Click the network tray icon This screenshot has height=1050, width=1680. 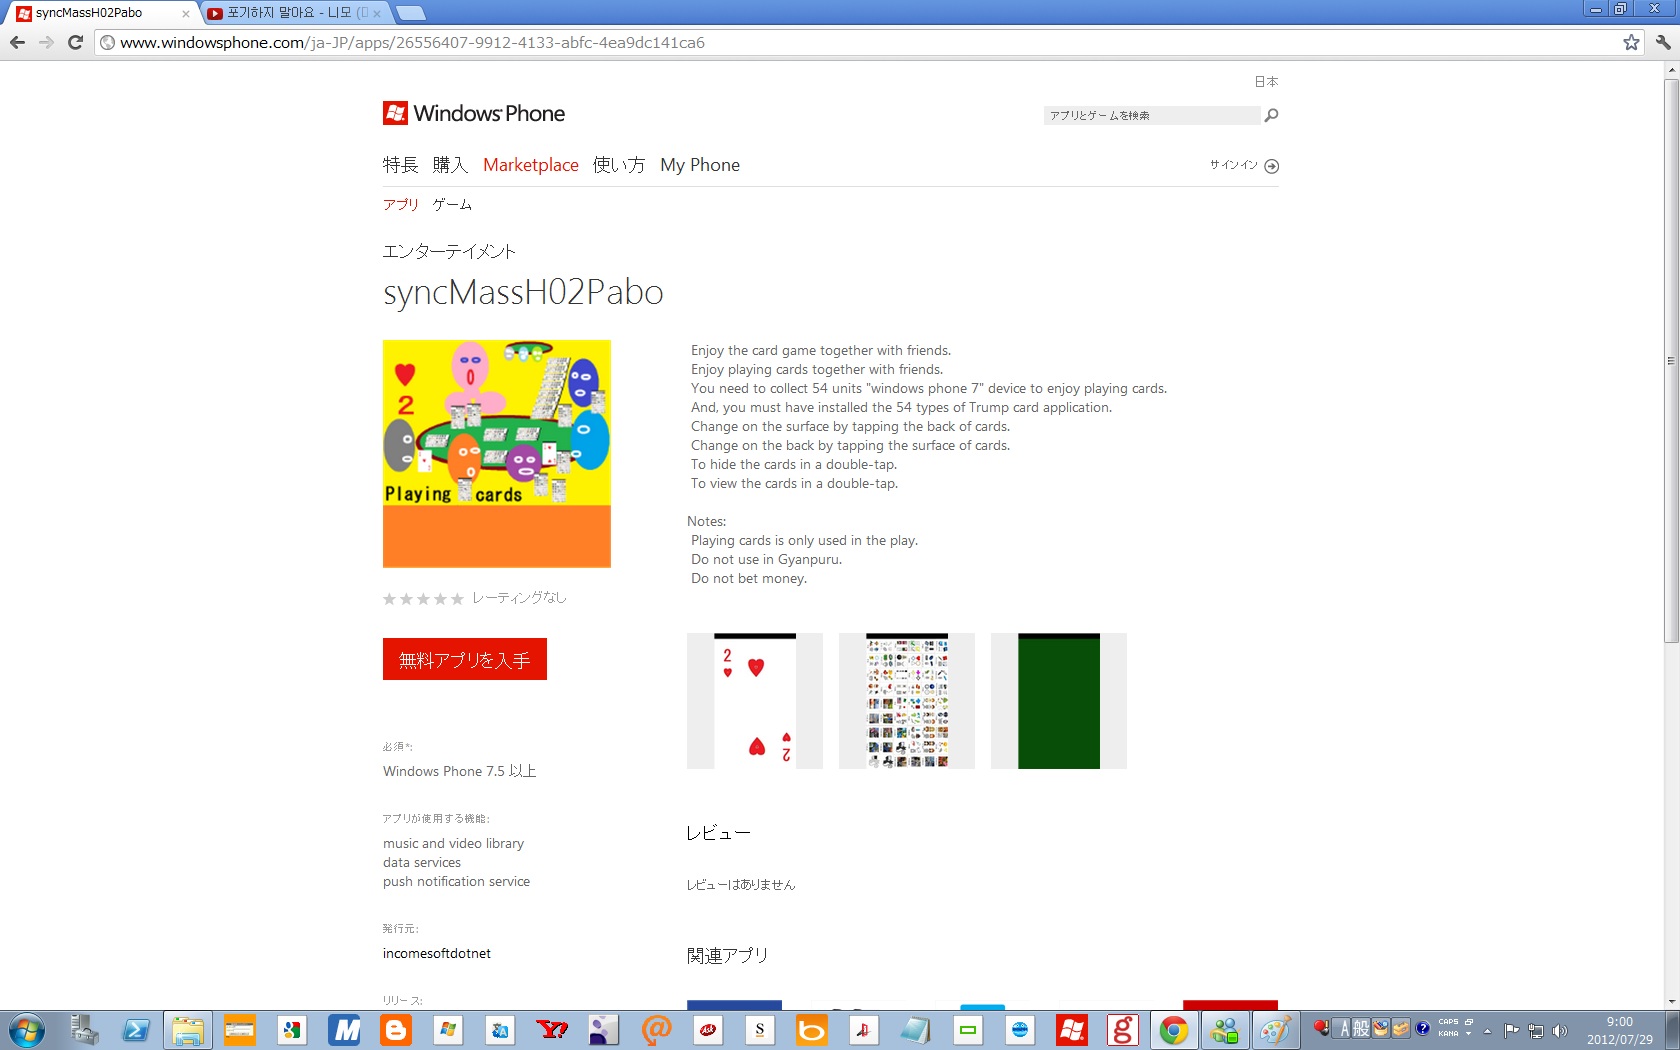(x=1535, y=1031)
